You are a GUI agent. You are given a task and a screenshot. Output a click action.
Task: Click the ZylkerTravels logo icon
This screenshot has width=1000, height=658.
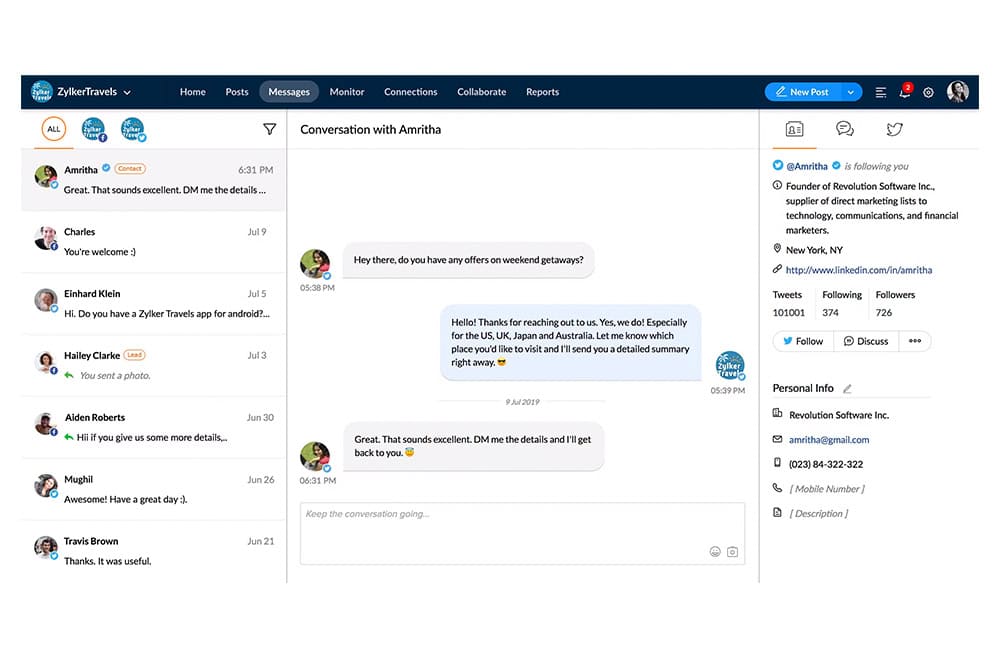pyautogui.click(x=42, y=92)
